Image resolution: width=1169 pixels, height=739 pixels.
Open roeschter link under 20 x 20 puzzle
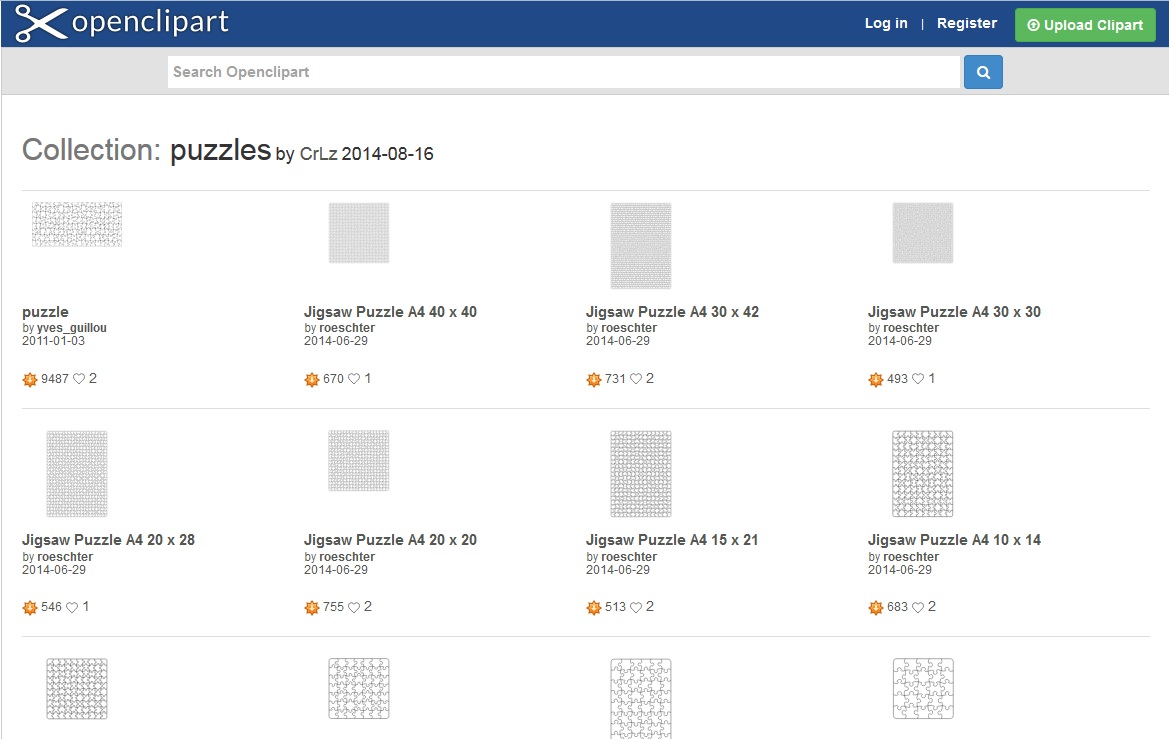pos(347,557)
